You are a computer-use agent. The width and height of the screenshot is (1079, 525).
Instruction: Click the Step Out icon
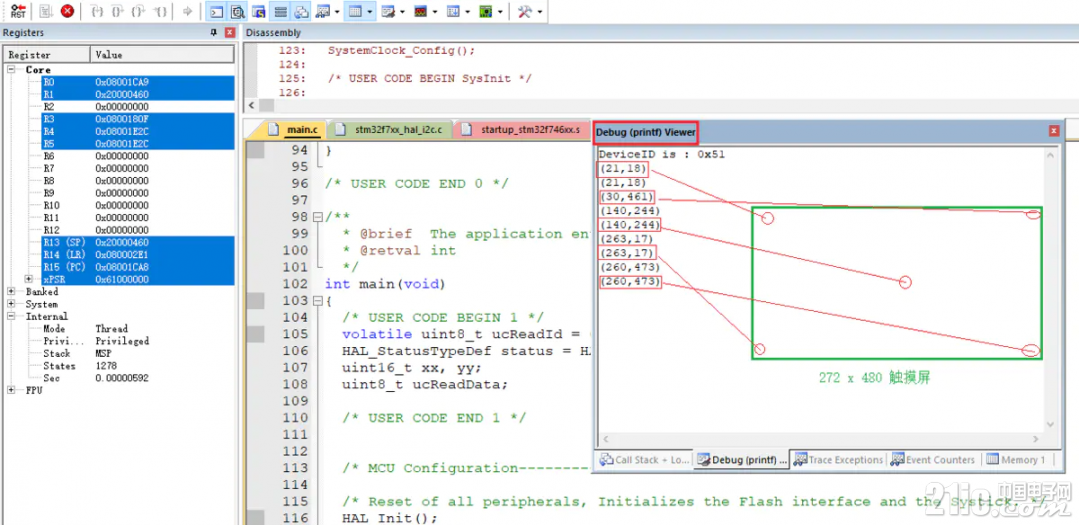tap(139, 11)
